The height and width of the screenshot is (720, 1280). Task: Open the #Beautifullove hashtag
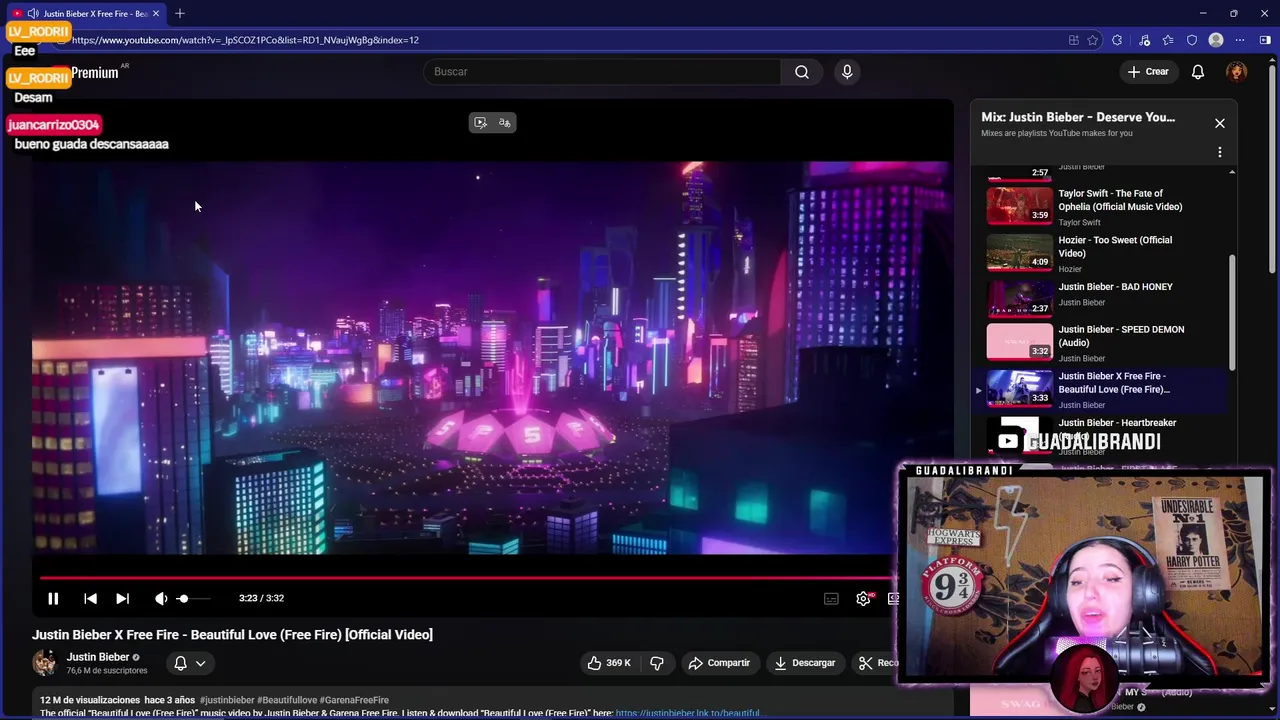pos(286,700)
